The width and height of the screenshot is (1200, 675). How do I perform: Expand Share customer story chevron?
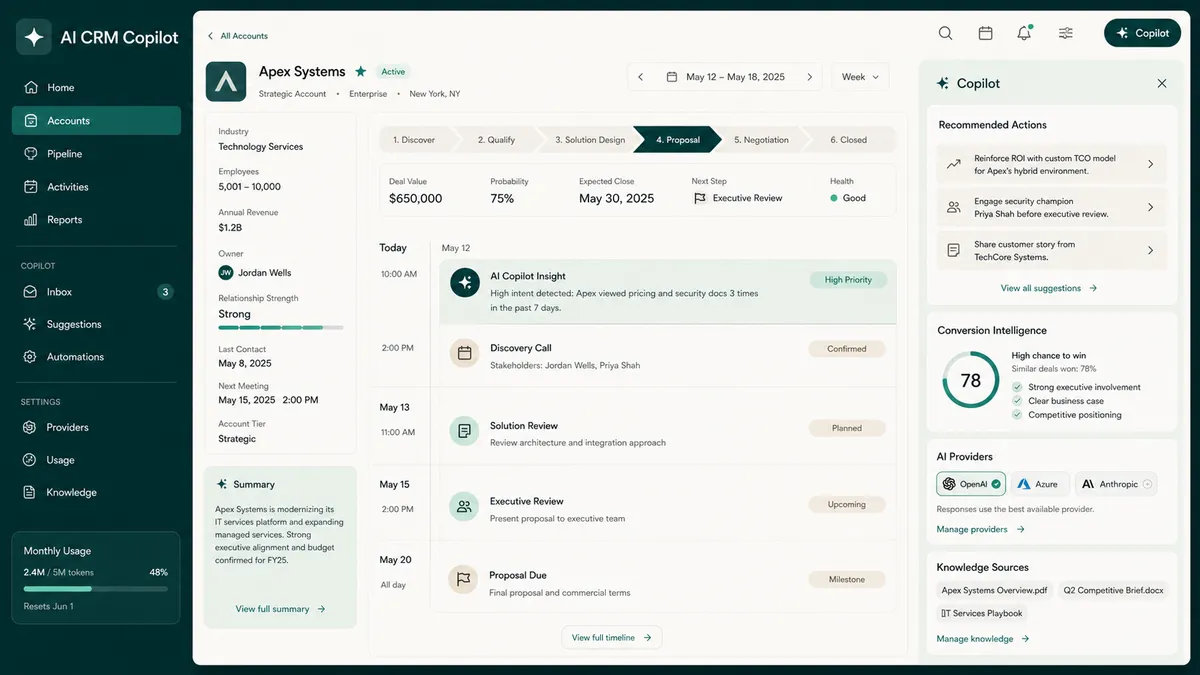click(x=1151, y=250)
